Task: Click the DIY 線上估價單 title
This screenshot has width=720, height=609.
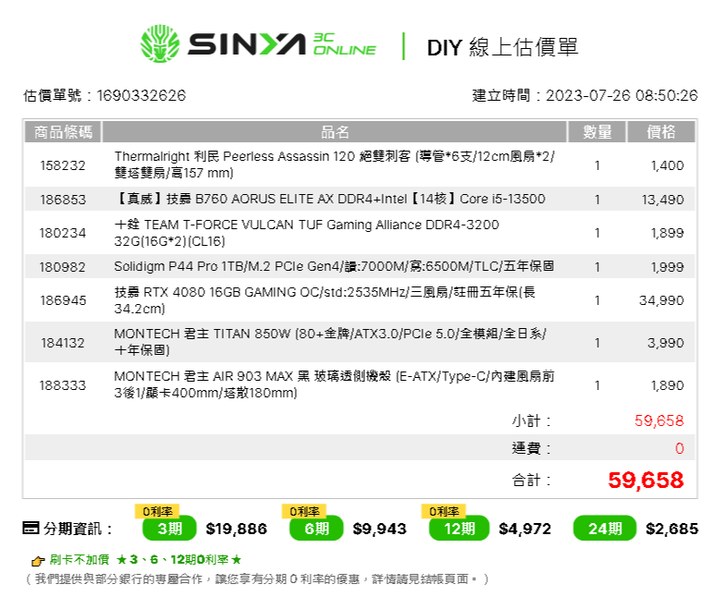Action: [502, 47]
